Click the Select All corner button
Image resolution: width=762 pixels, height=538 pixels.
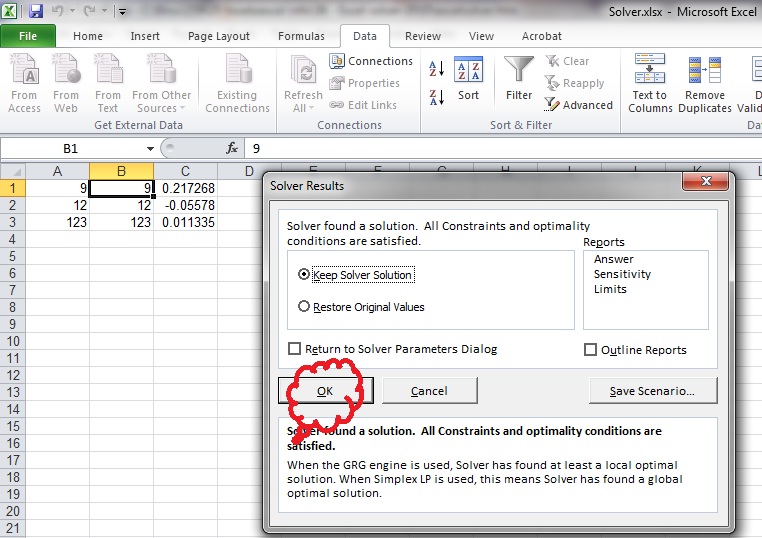13,172
